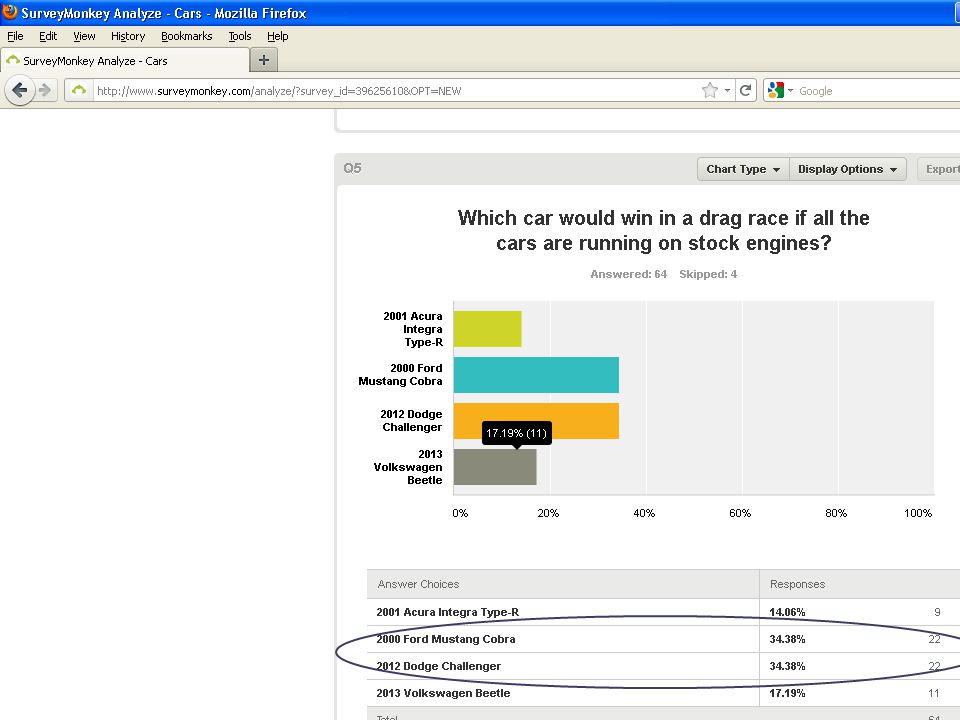Screen dimensions: 960x720
Task: Open a new tab with plus button
Action: pyautogui.click(x=264, y=60)
